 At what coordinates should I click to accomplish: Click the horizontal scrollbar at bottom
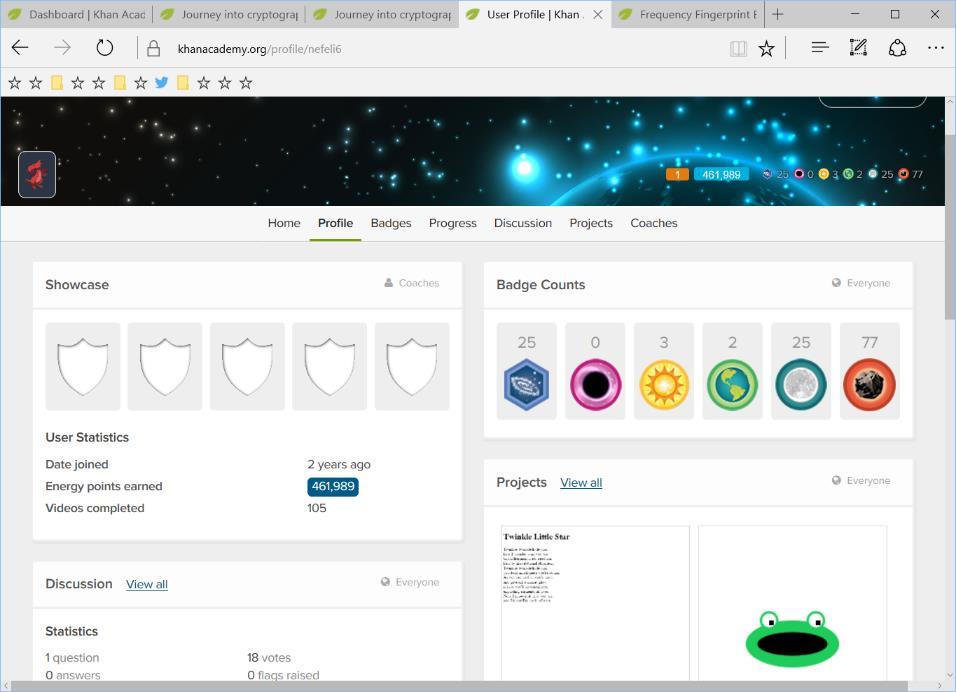458,687
